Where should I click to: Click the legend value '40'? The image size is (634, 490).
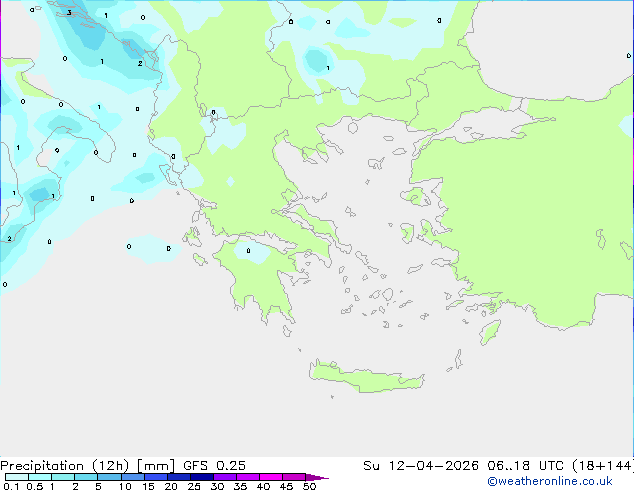263,486
